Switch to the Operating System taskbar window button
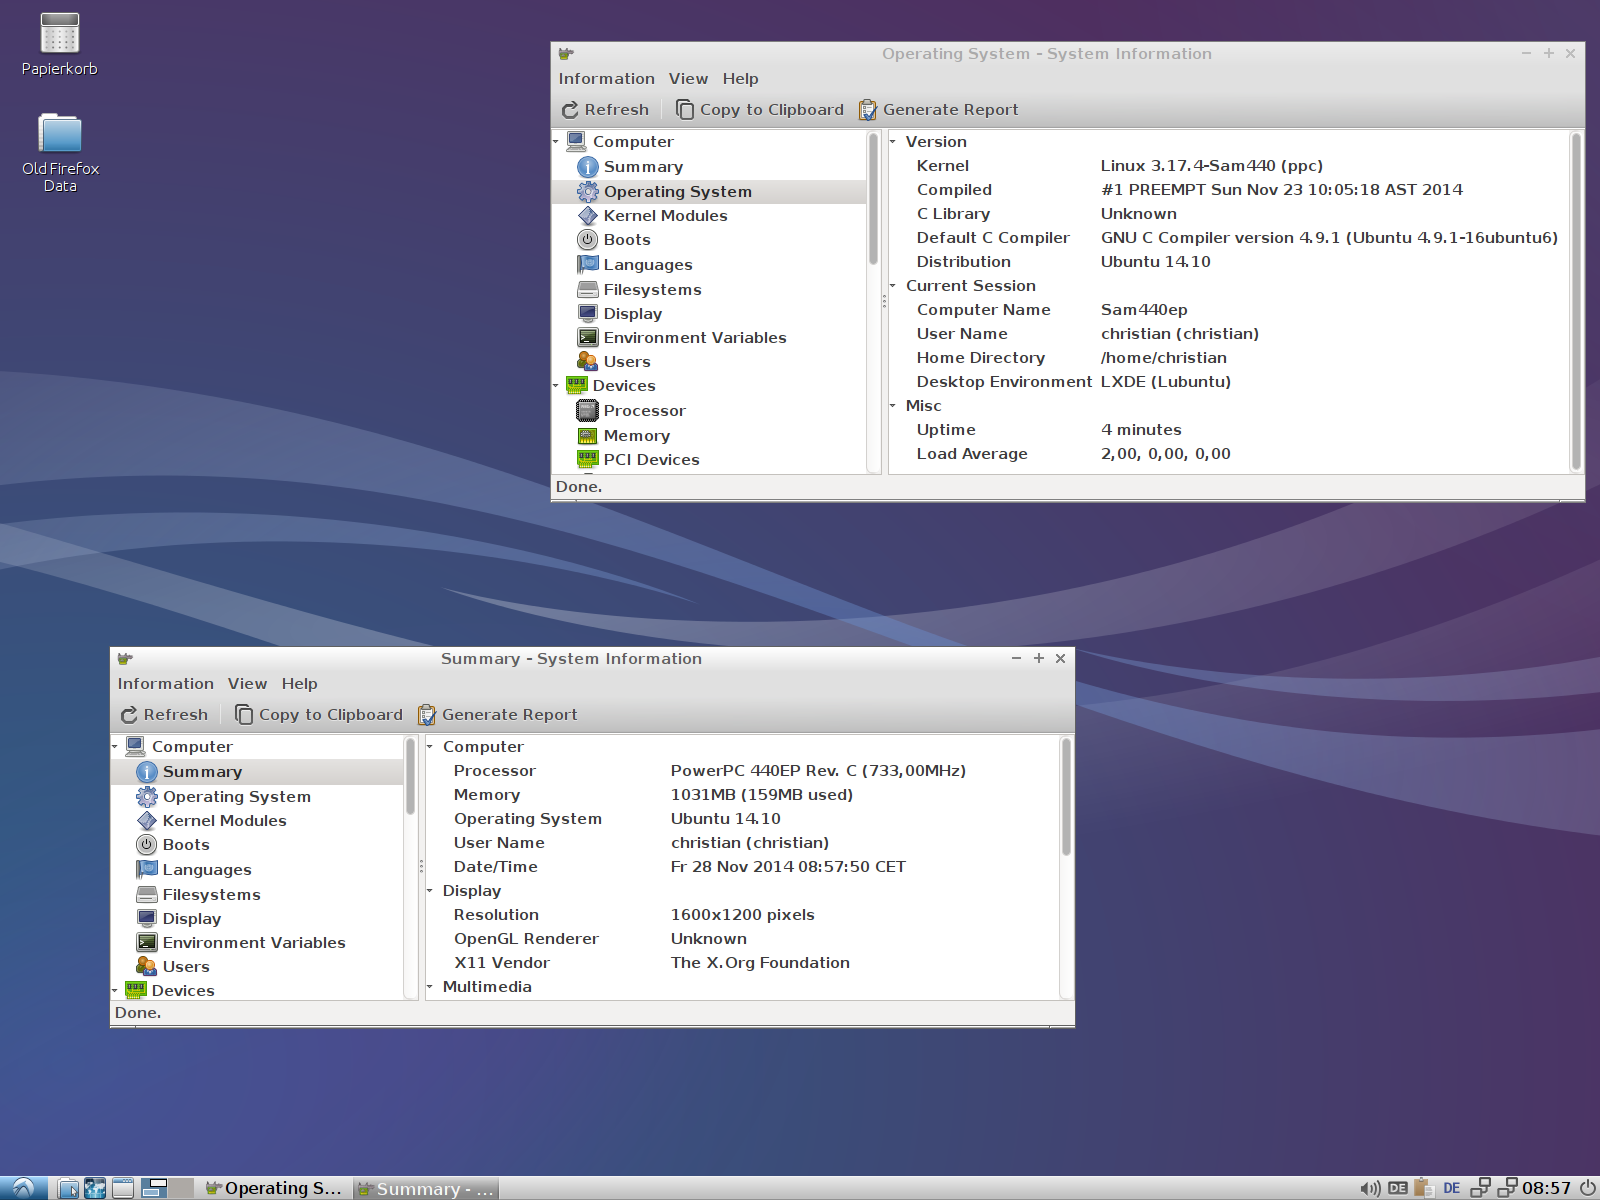Image resolution: width=1600 pixels, height=1200 pixels. 274,1188
